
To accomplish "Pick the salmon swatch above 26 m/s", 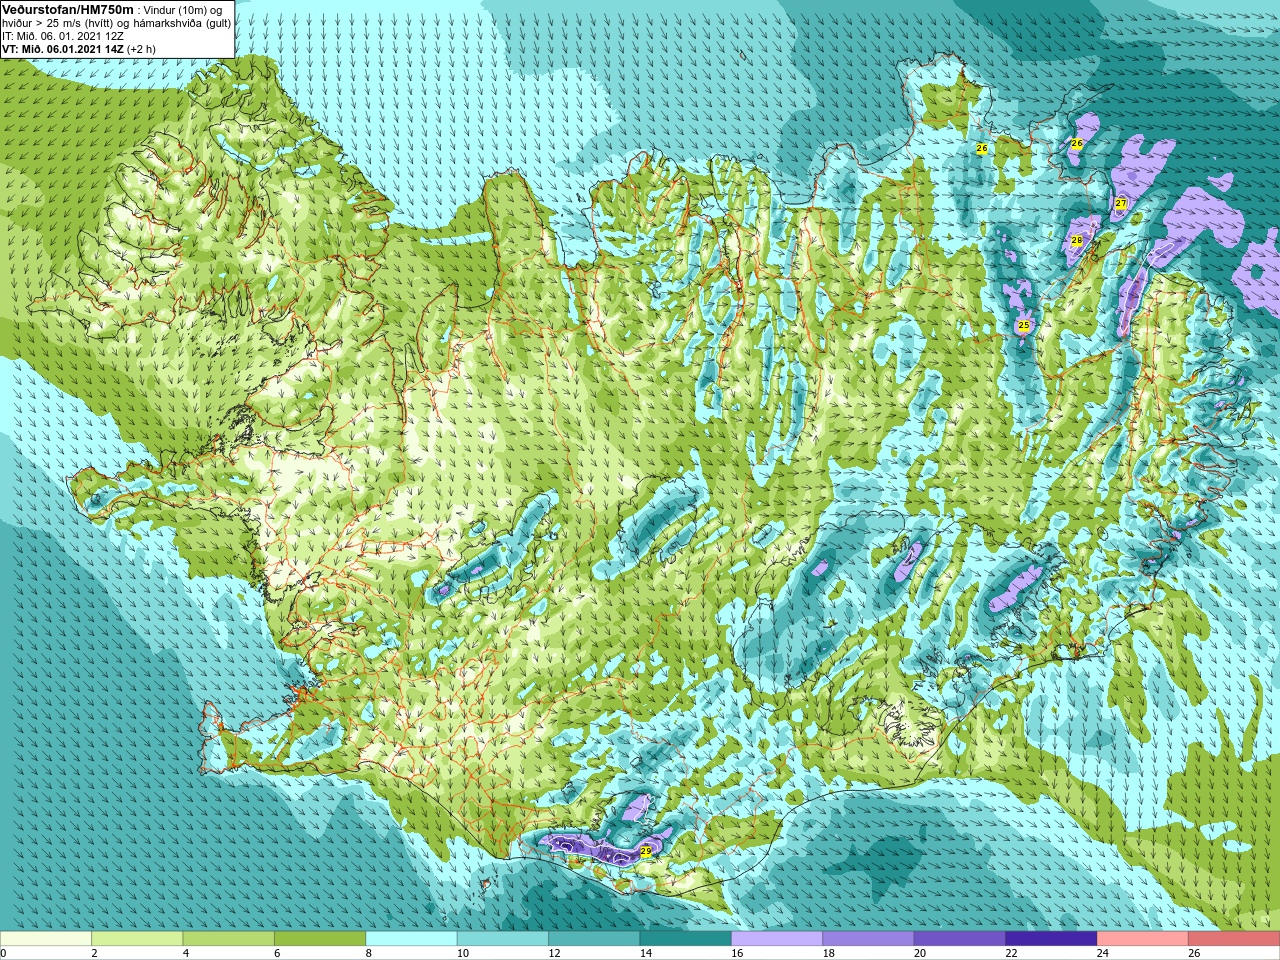I will click(x=1234, y=938).
